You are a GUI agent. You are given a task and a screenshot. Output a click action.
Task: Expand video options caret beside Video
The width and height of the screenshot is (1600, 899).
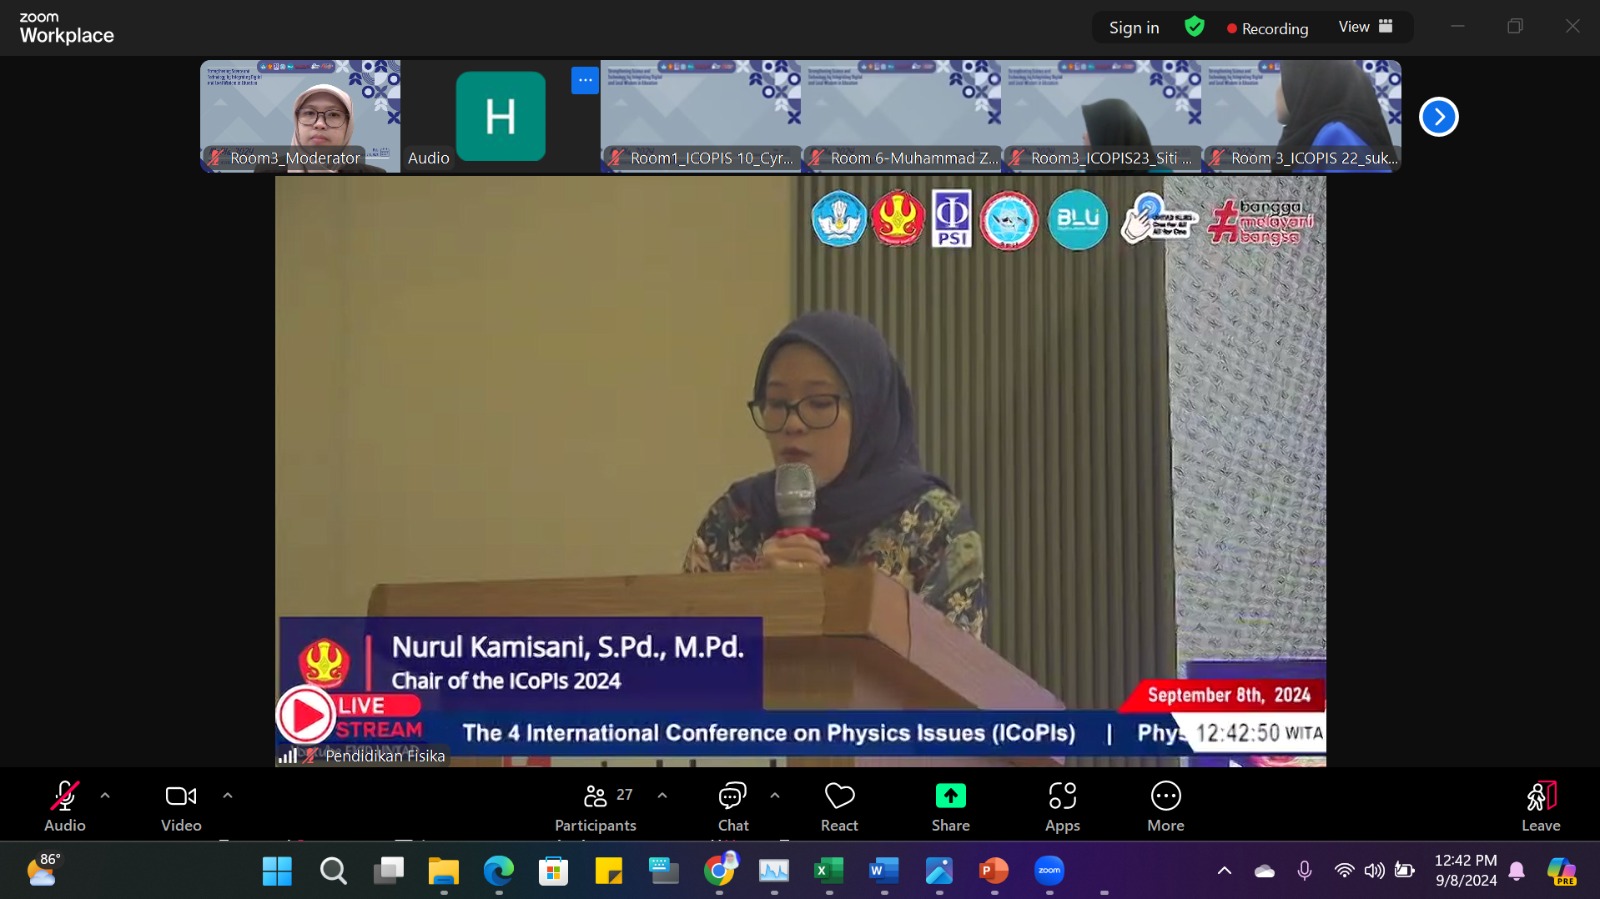(227, 796)
